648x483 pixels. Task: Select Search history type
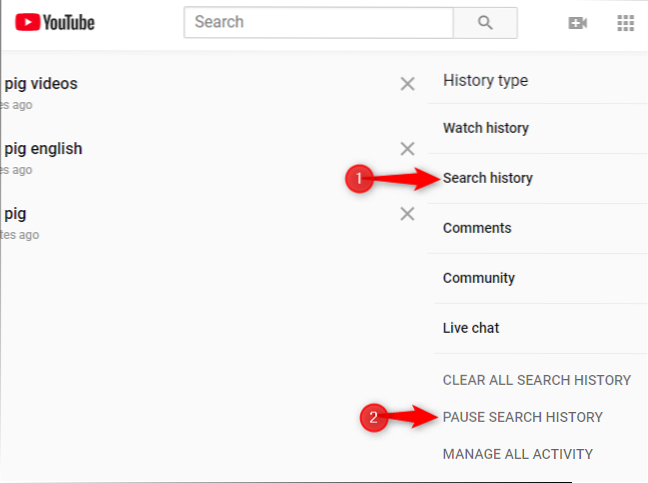488,178
